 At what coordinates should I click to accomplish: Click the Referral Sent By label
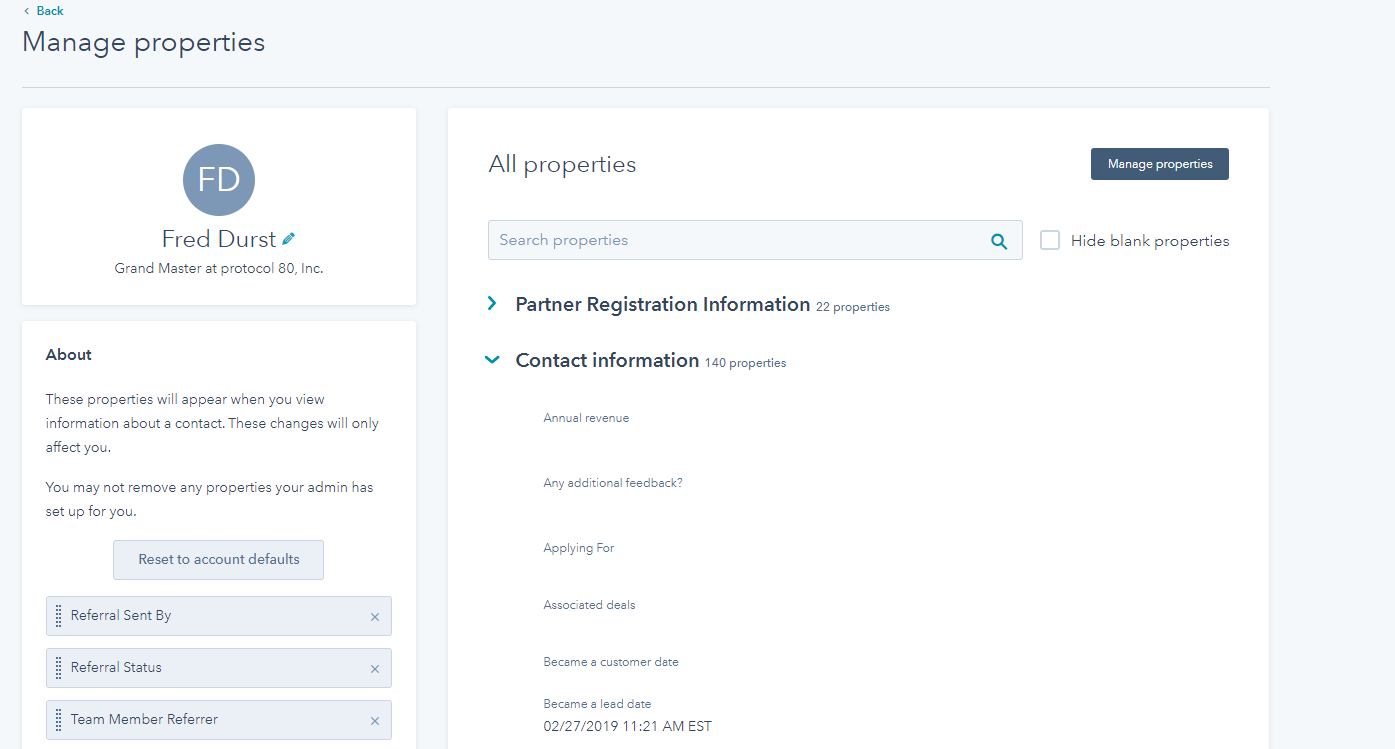point(121,616)
